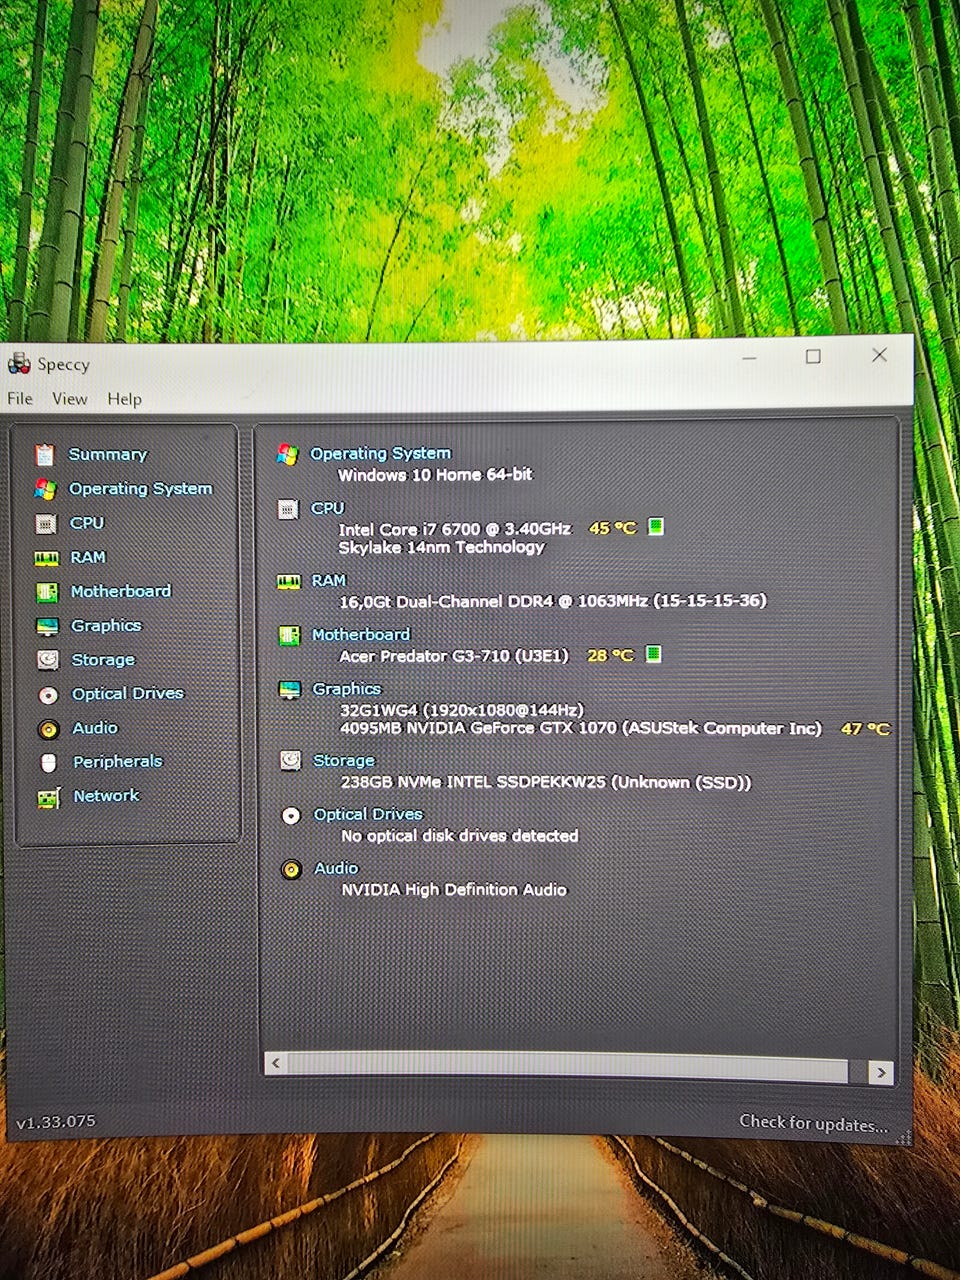Click the 238GB NVMe INTEL SSD line
960x1280 pixels.
click(546, 783)
